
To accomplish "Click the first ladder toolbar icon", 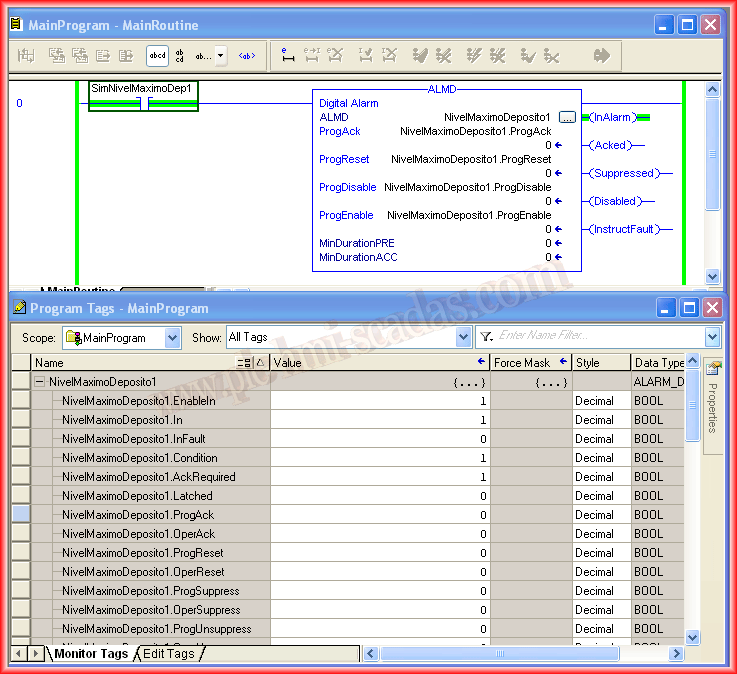I will pos(28,56).
